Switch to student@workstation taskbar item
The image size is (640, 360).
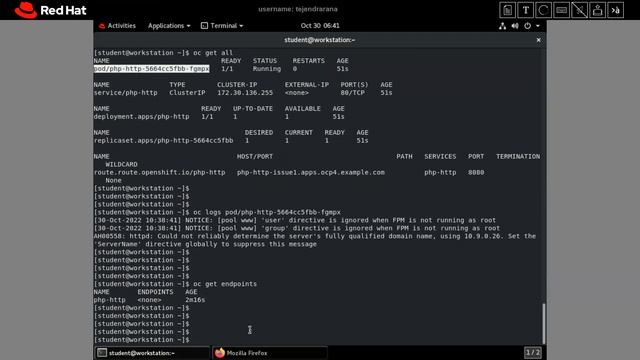pyautogui.click(x=152, y=353)
